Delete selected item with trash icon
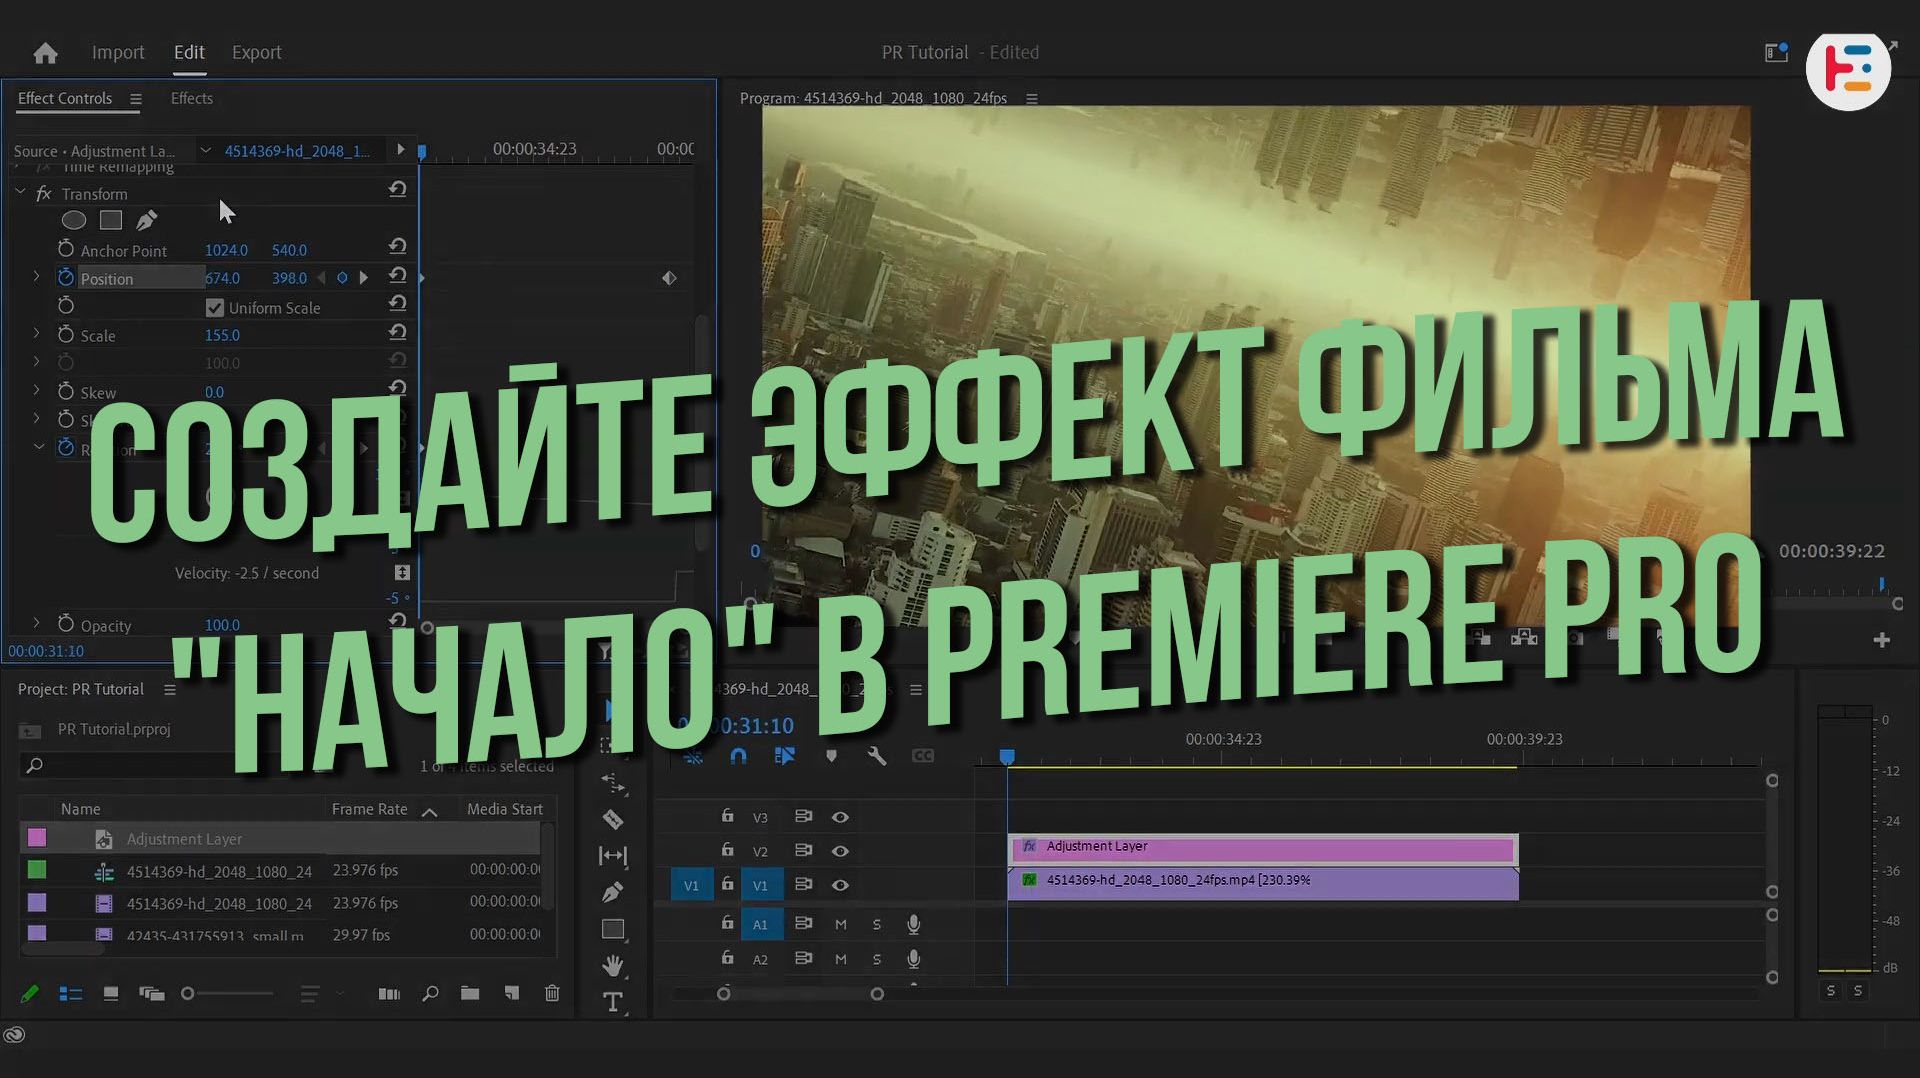Screen dimensions: 1920x1078 tap(552, 993)
